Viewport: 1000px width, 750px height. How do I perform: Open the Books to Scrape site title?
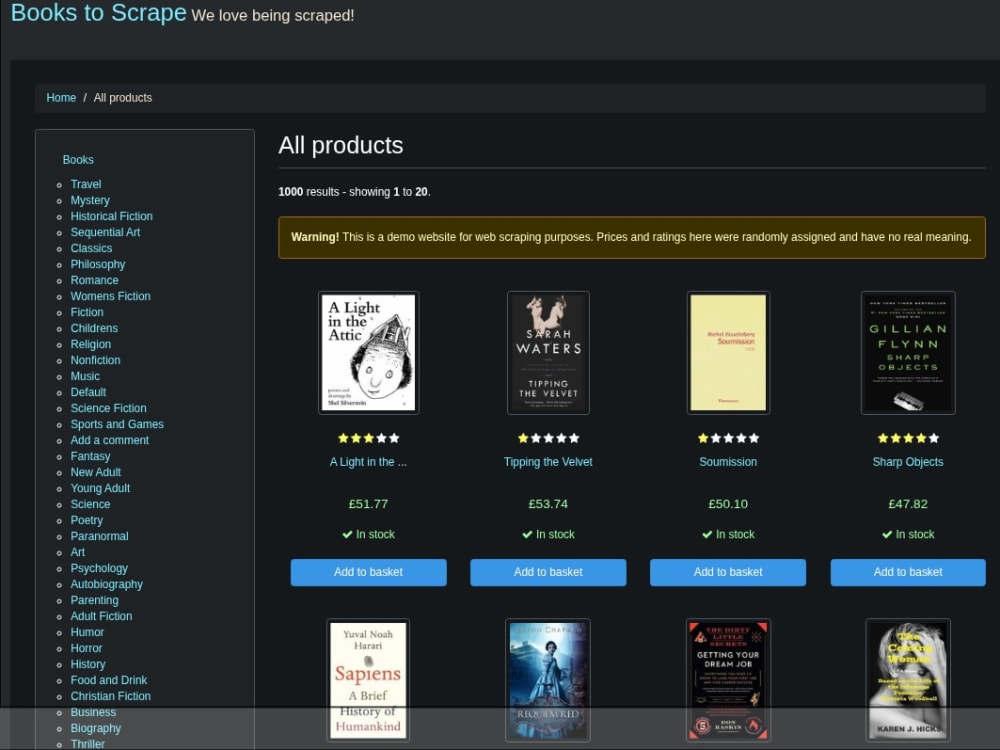pos(99,13)
